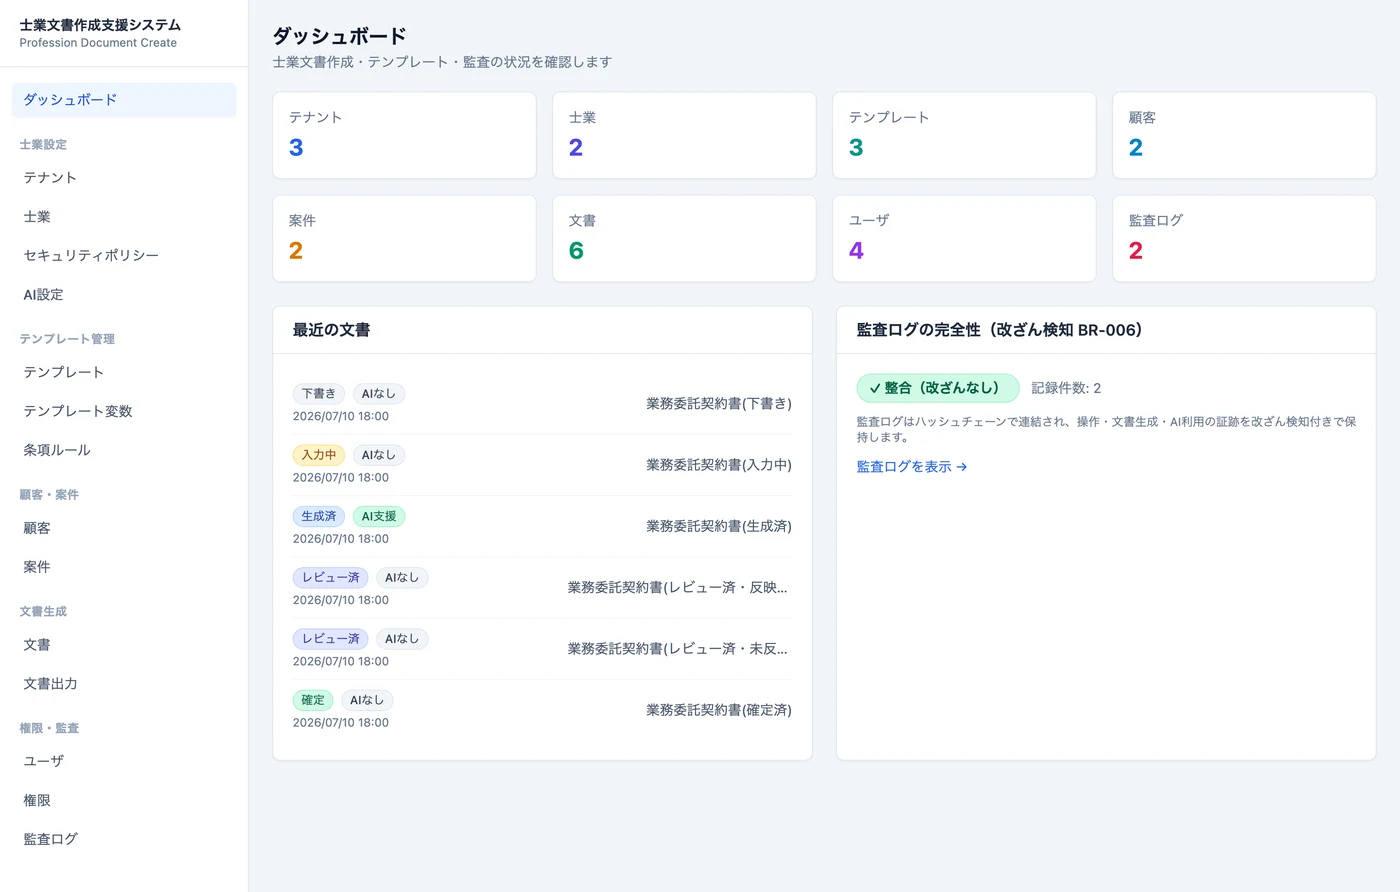
Task: Click the 入力中 status badge
Action: [319, 455]
